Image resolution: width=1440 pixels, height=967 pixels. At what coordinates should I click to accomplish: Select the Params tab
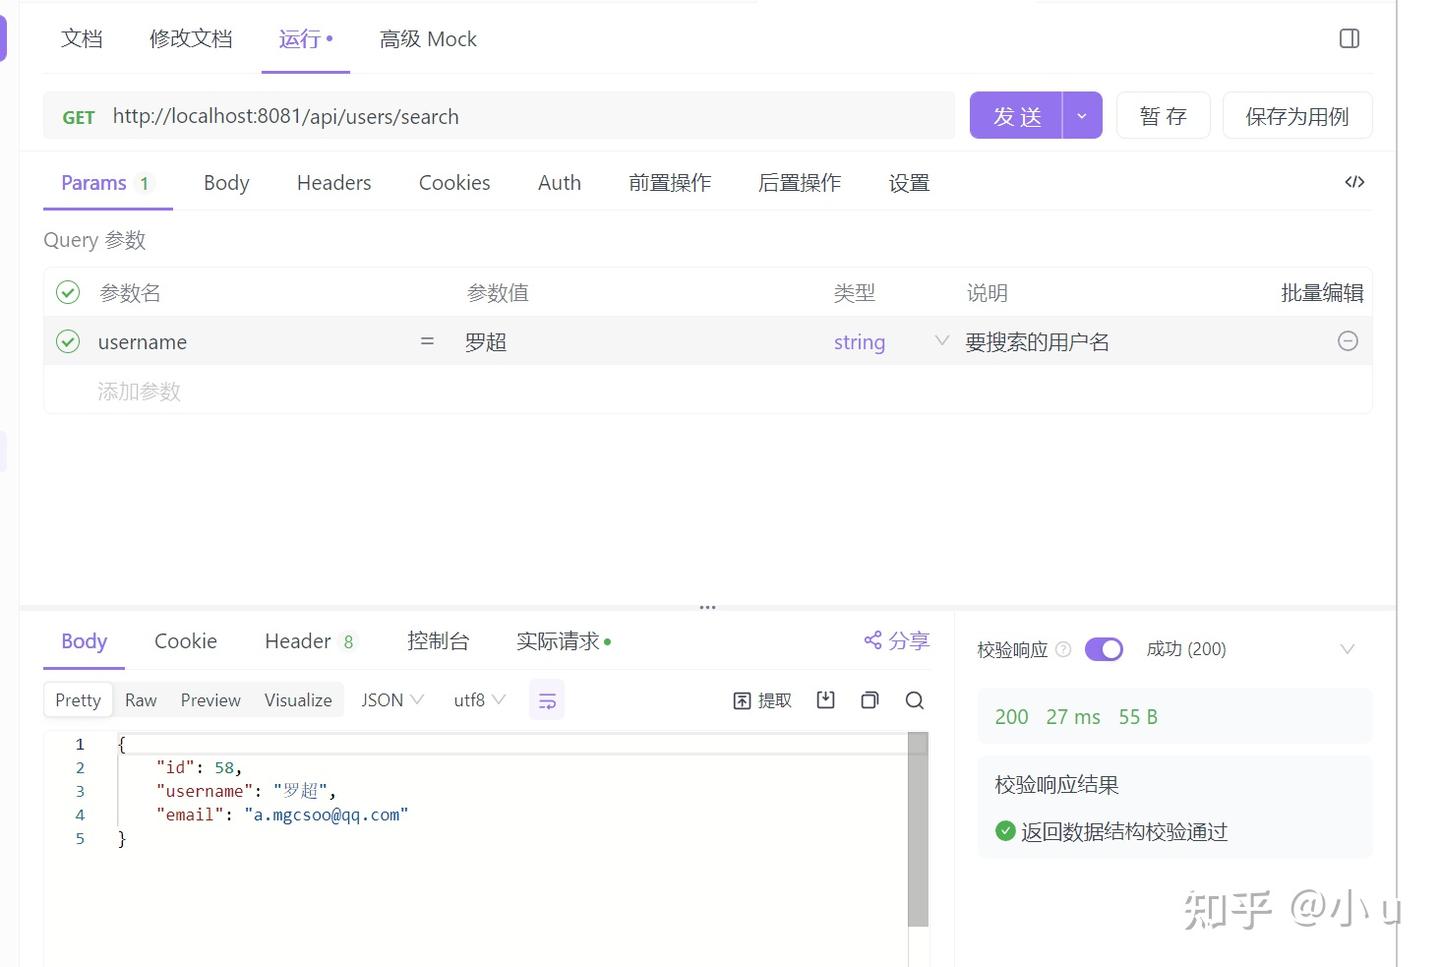pos(106,183)
